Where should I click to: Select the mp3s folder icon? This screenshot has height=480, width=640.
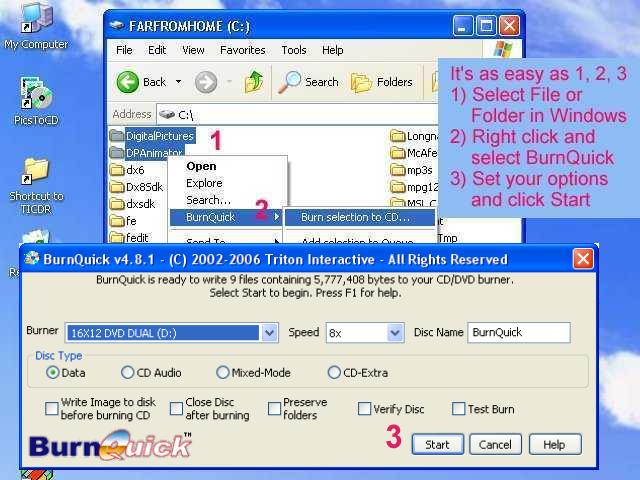(398, 170)
